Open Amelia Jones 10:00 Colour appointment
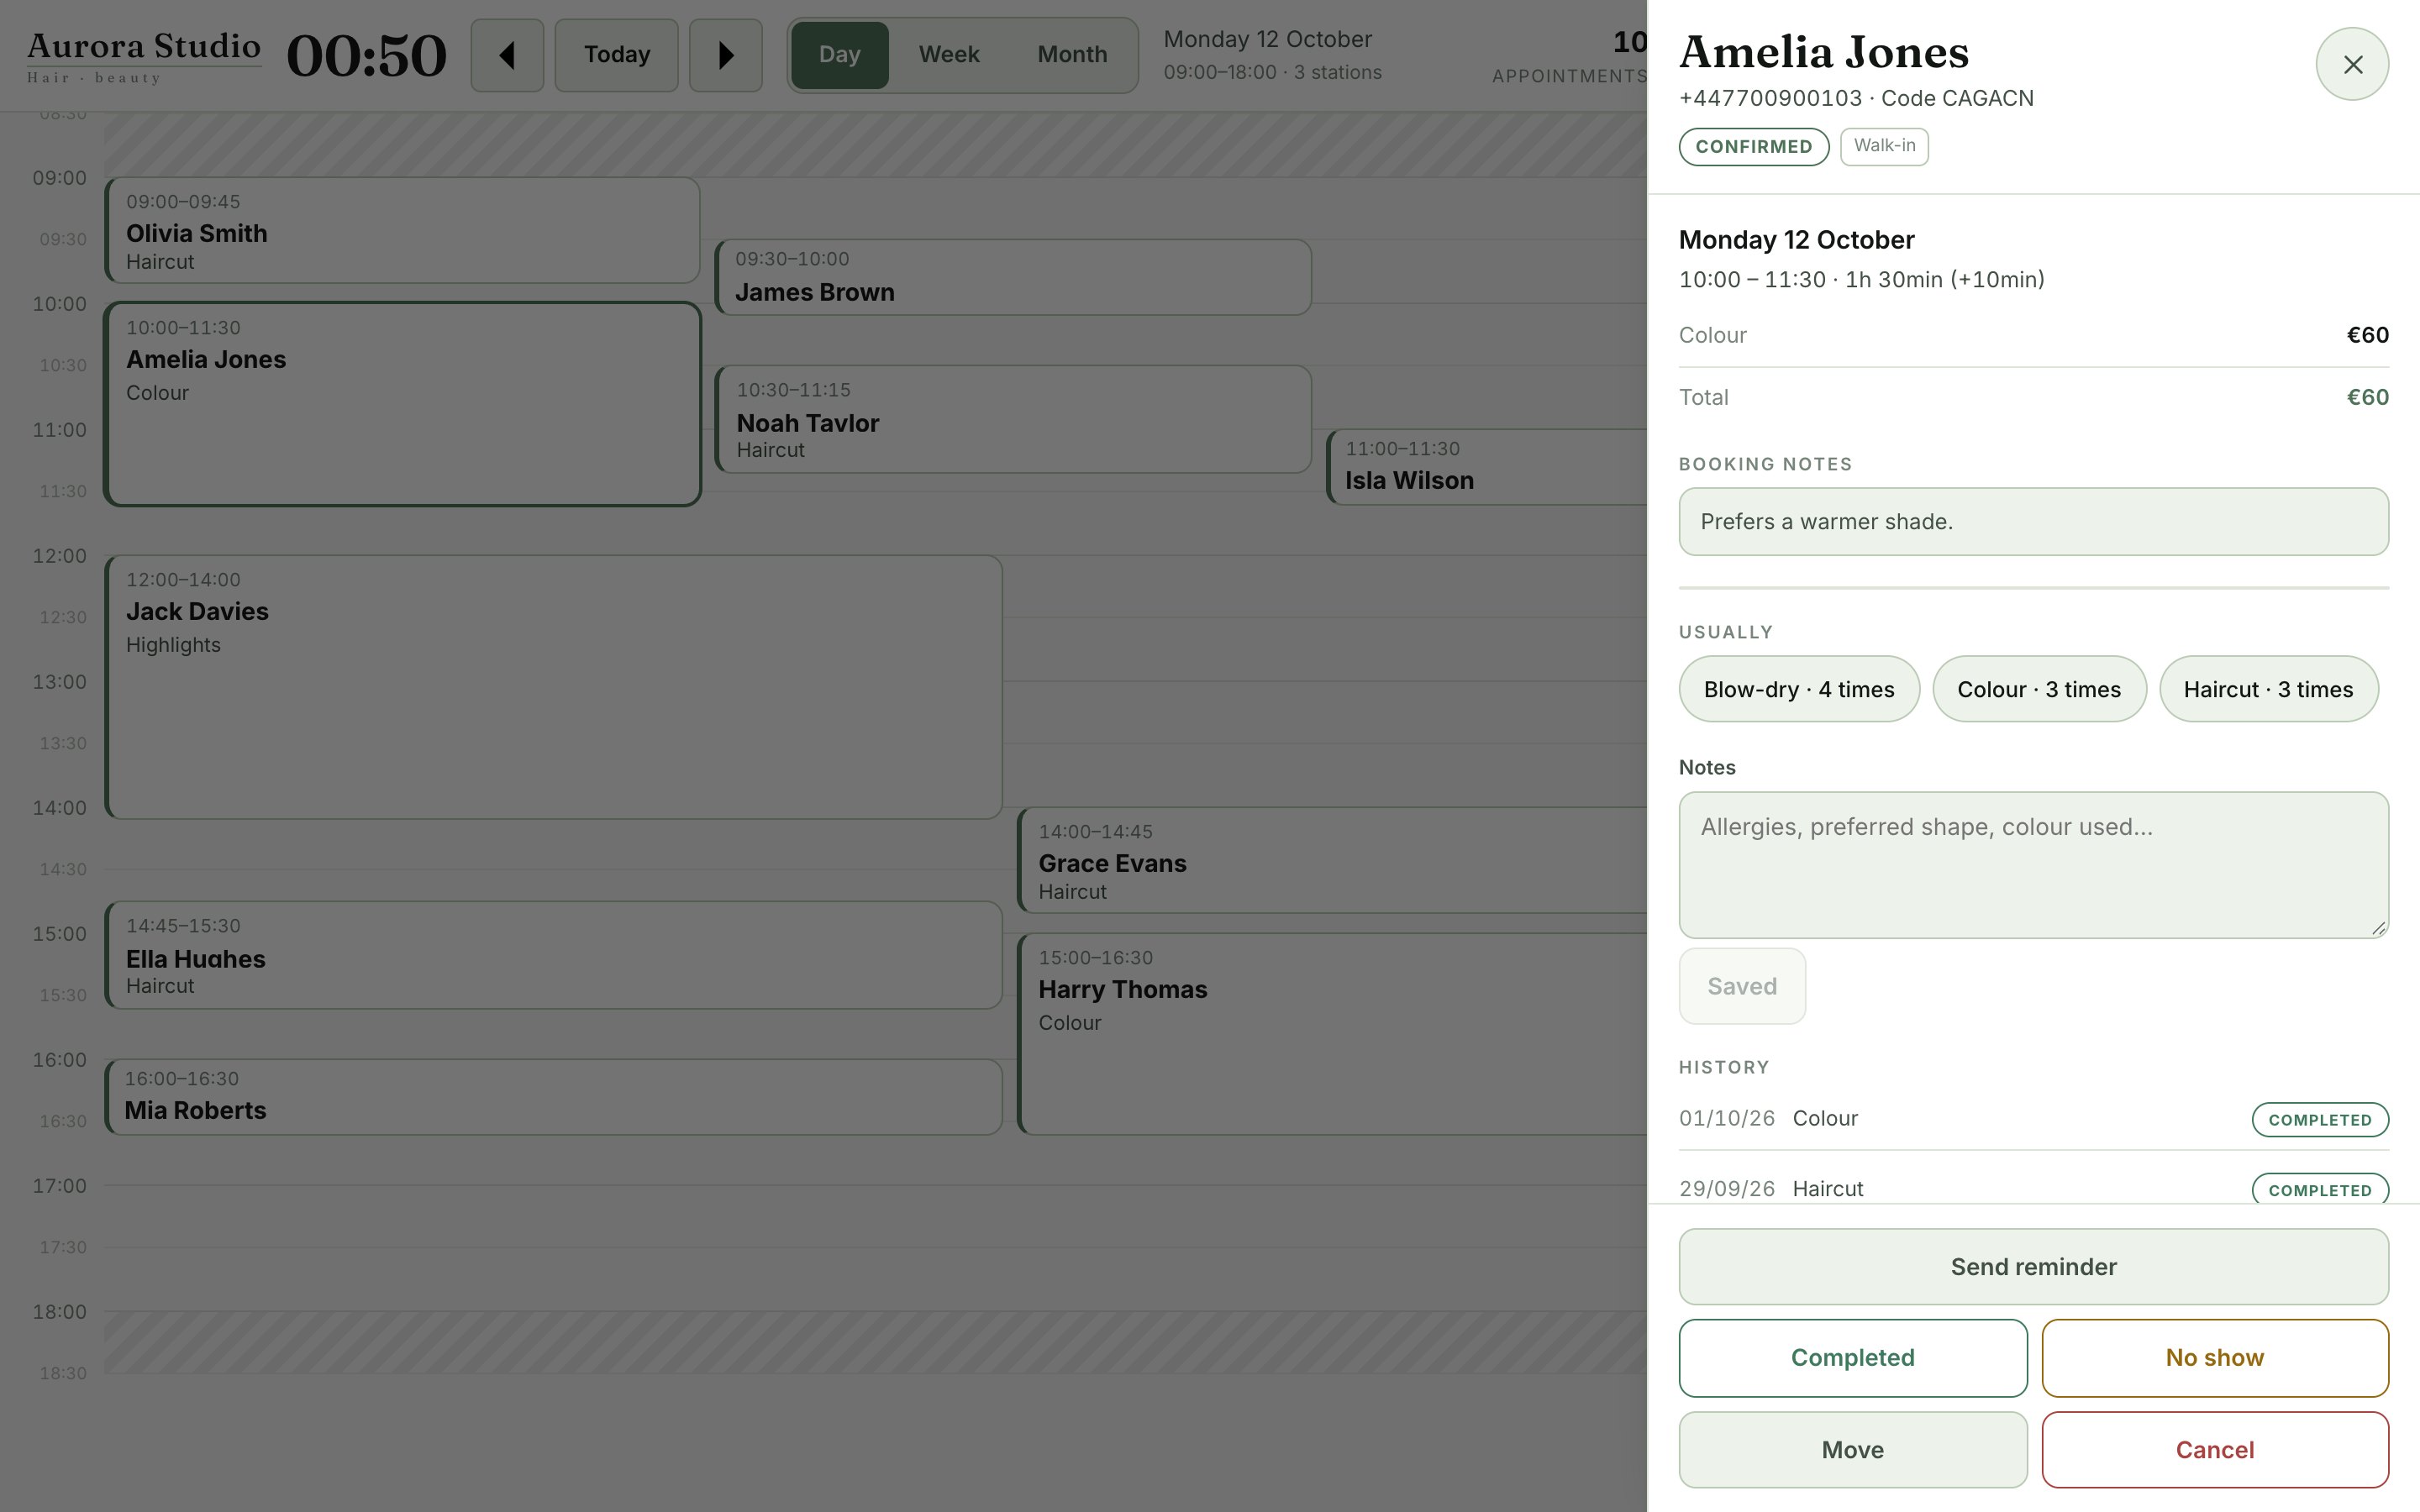This screenshot has width=2420, height=1512. 402,404
